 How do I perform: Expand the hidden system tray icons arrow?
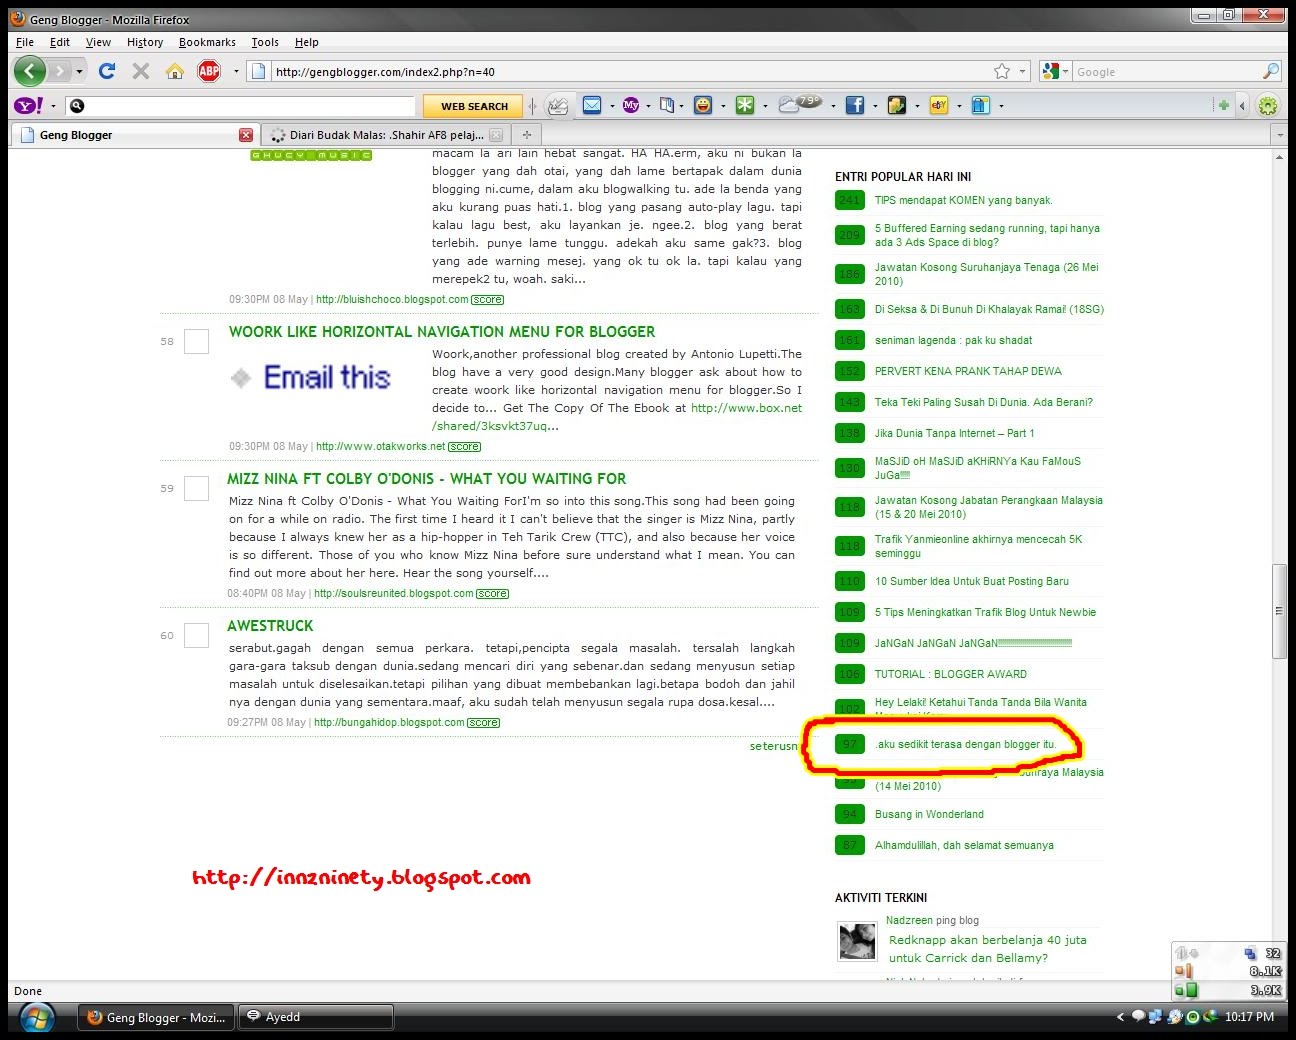(x=1120, y=1017)
